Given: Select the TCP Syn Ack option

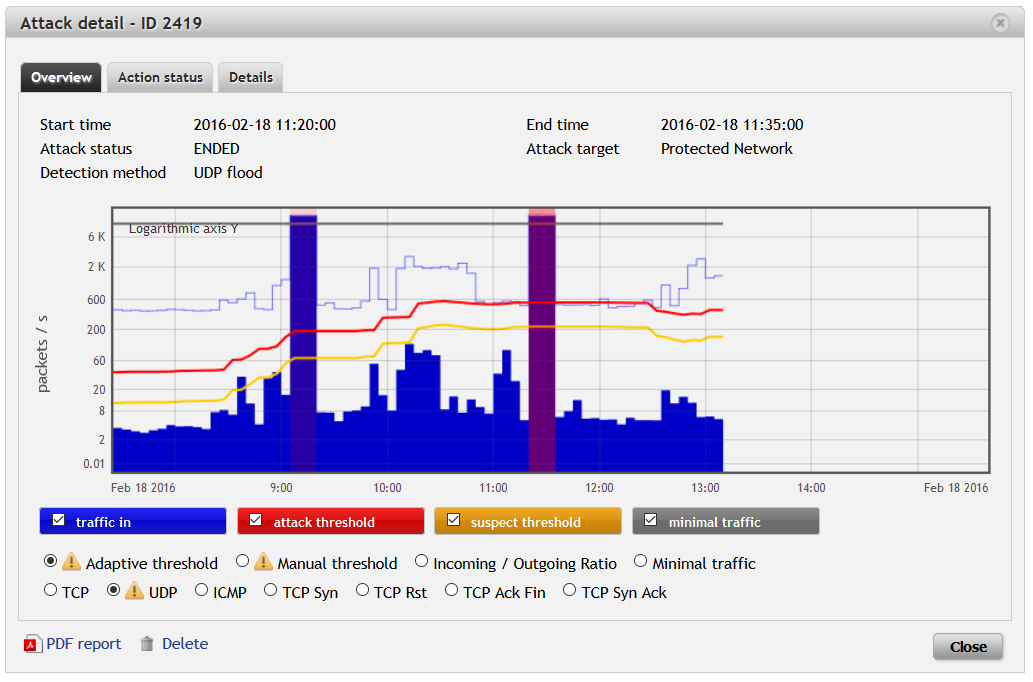Looking at the screenshot, I should point(568,590).
